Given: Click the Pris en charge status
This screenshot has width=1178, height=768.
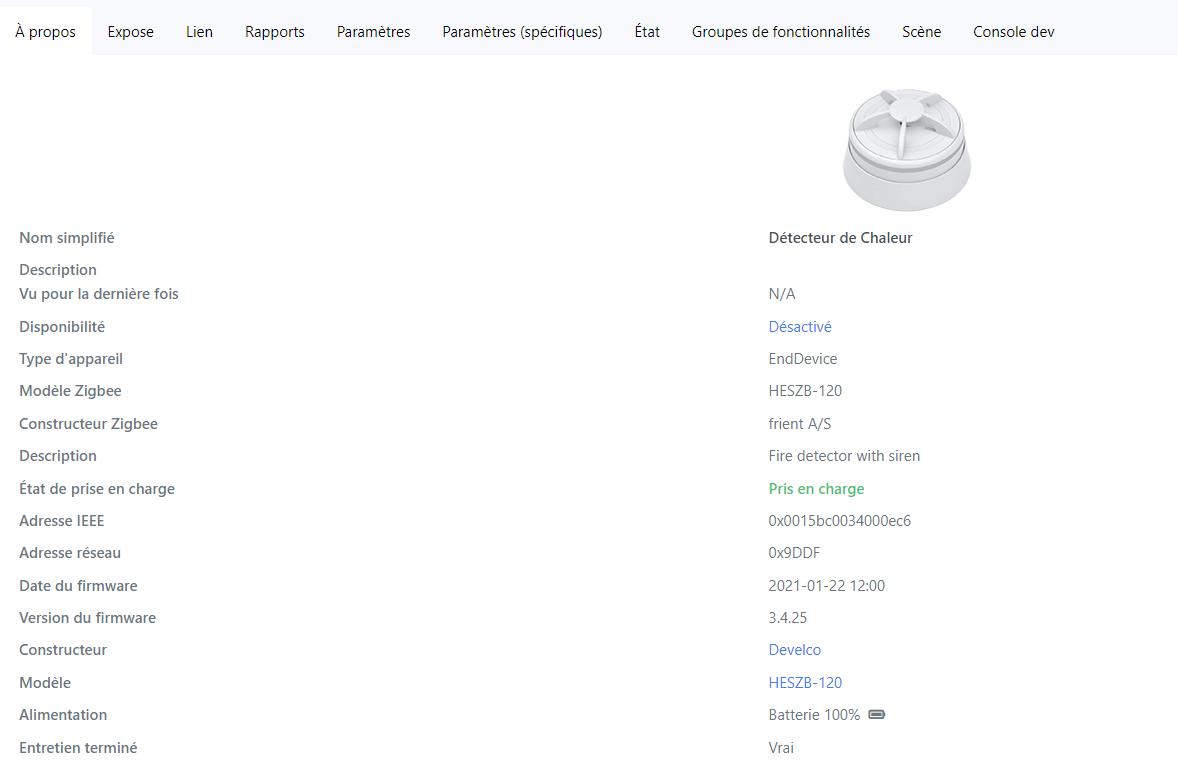Looking at the screenshot, I should point(816,489).
